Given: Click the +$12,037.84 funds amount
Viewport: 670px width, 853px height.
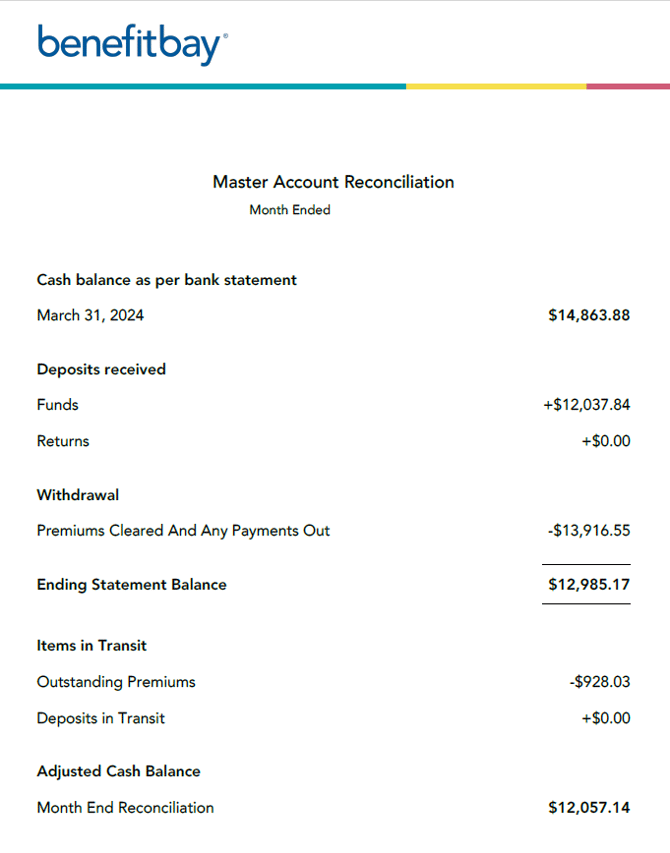Looking at the screenshot, I should [586, 405].
